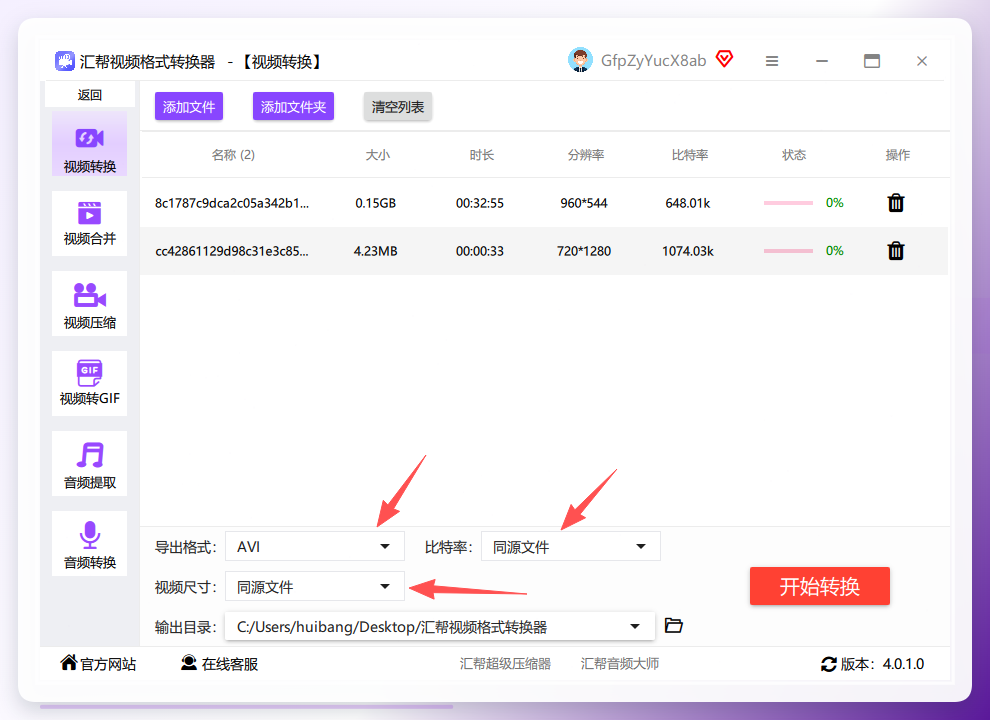Viewport: 990px width, 720px height.
Task: Select file name 8c1787c9dca2c05a342b1...
Action: (x=232, y=203)
